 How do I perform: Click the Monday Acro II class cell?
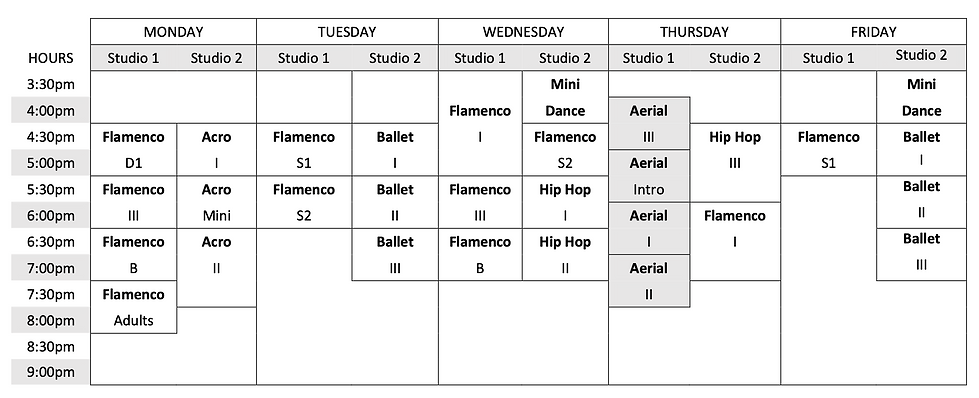pyautogui.click(x=217, y=267)
